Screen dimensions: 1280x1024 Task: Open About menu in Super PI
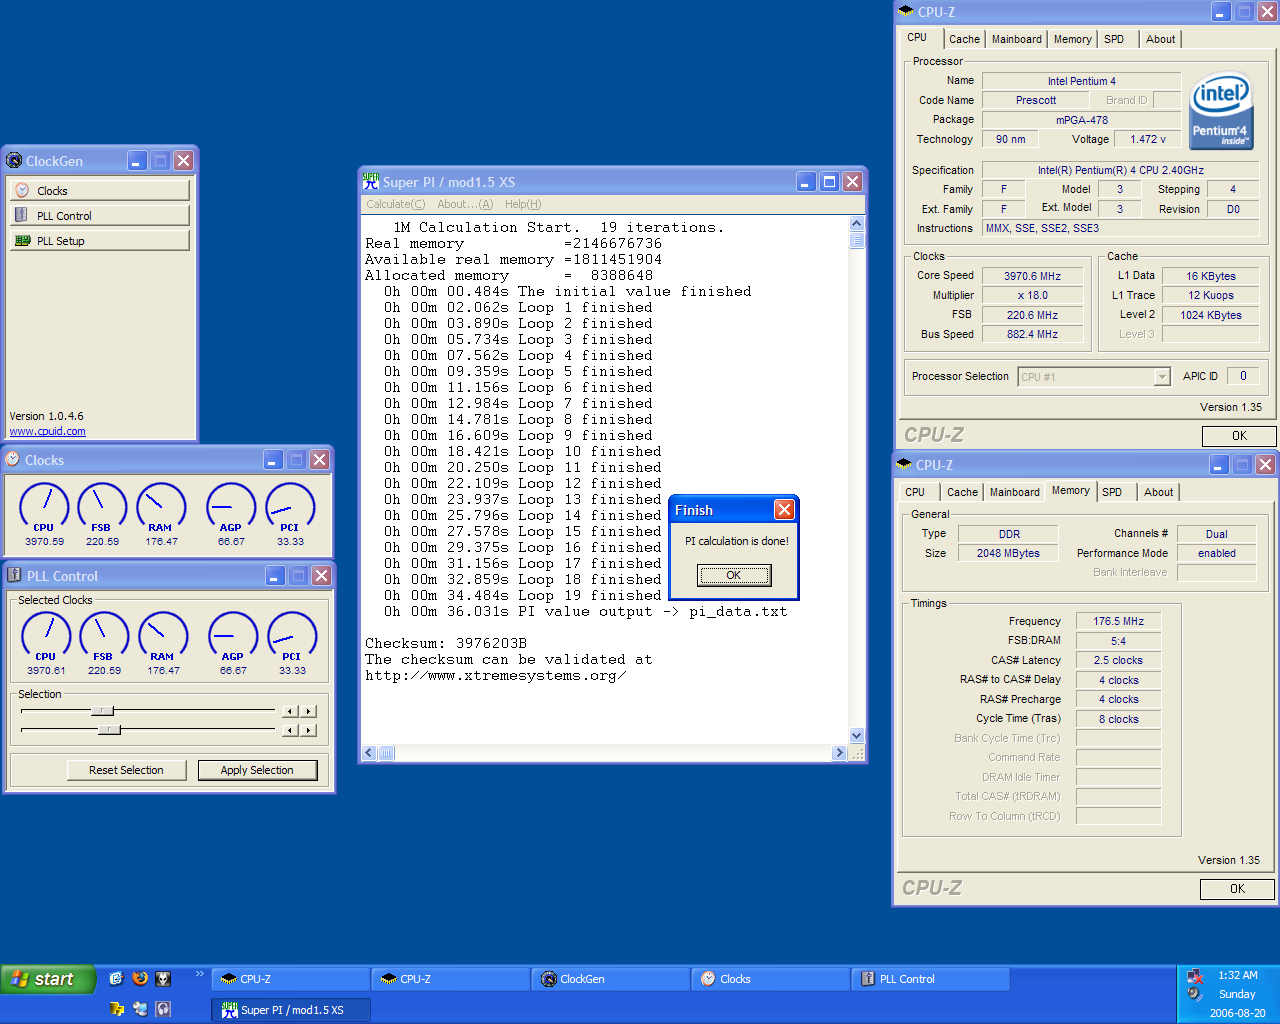point(465,204)
